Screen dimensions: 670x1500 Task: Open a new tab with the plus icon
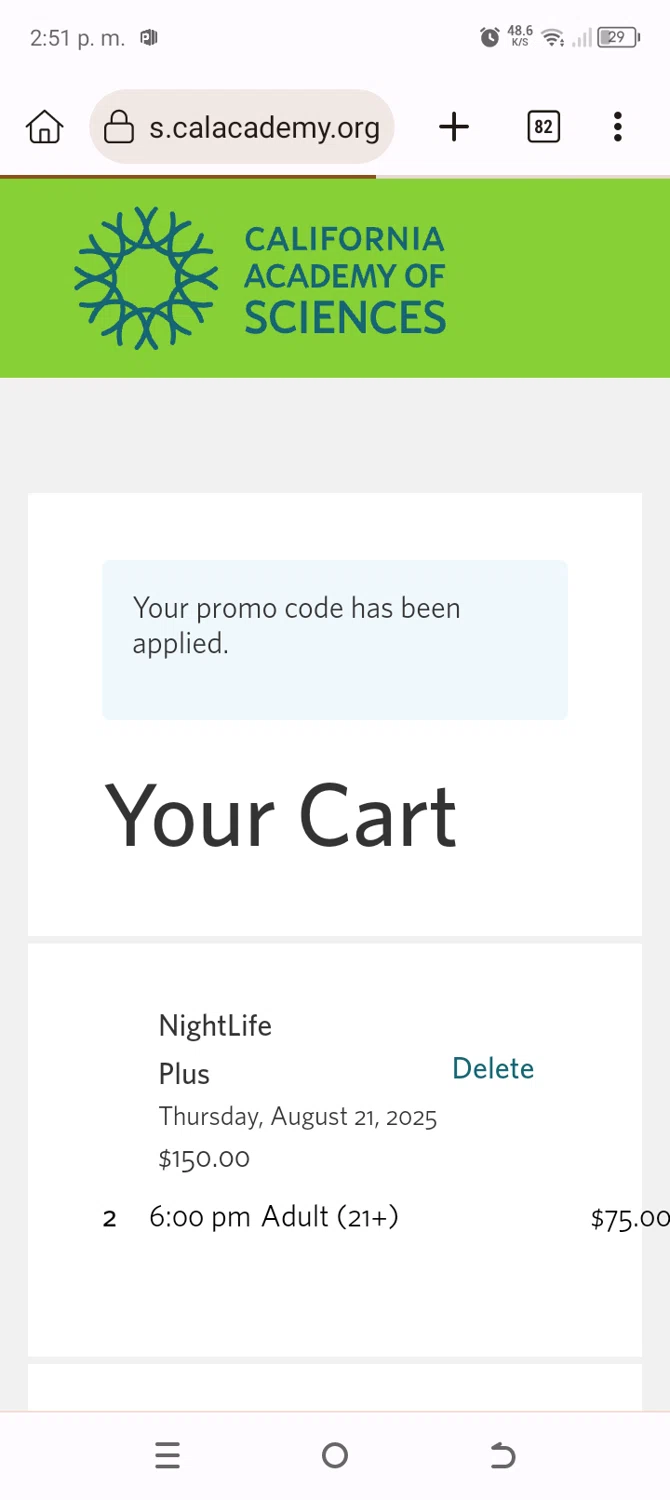click(x=454, y=127)
